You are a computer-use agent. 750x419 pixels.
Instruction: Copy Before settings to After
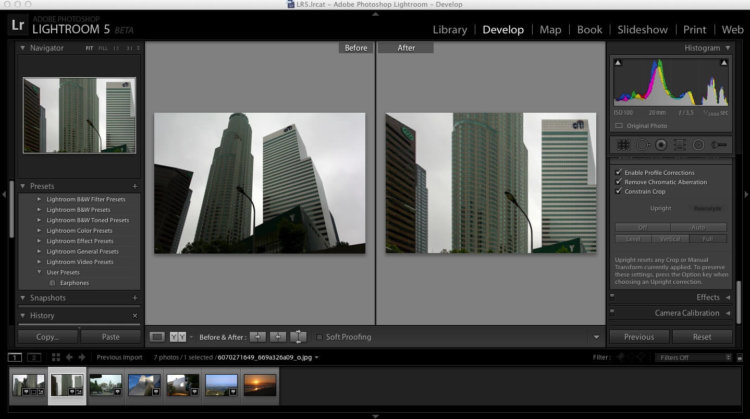[258, 337]
